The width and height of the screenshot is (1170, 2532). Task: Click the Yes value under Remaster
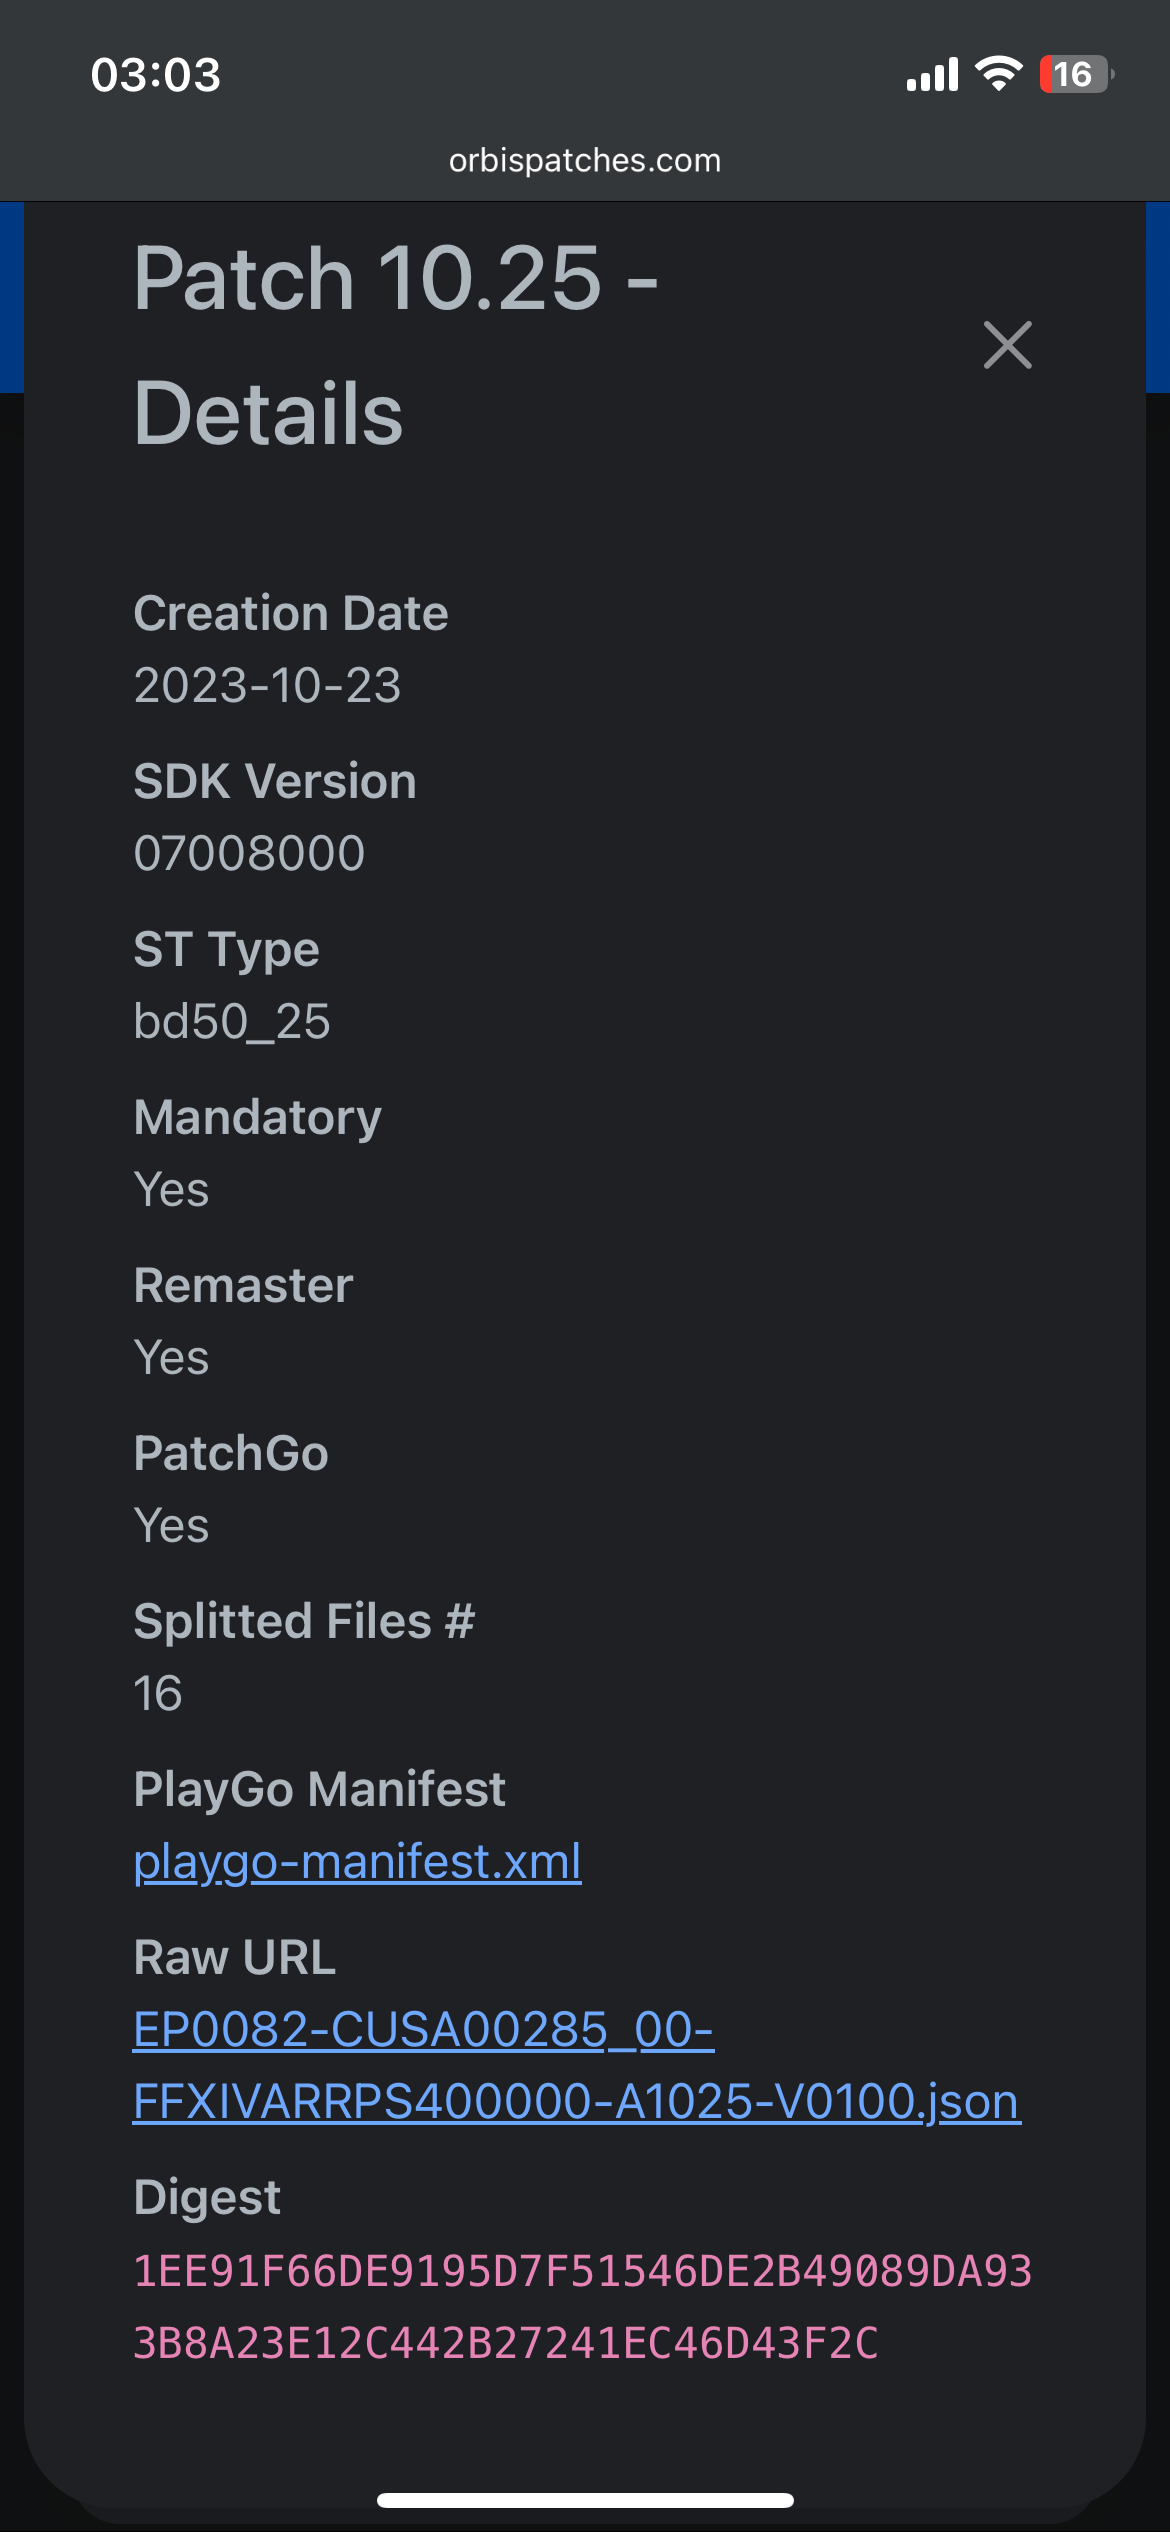[x=171, y=1358]
